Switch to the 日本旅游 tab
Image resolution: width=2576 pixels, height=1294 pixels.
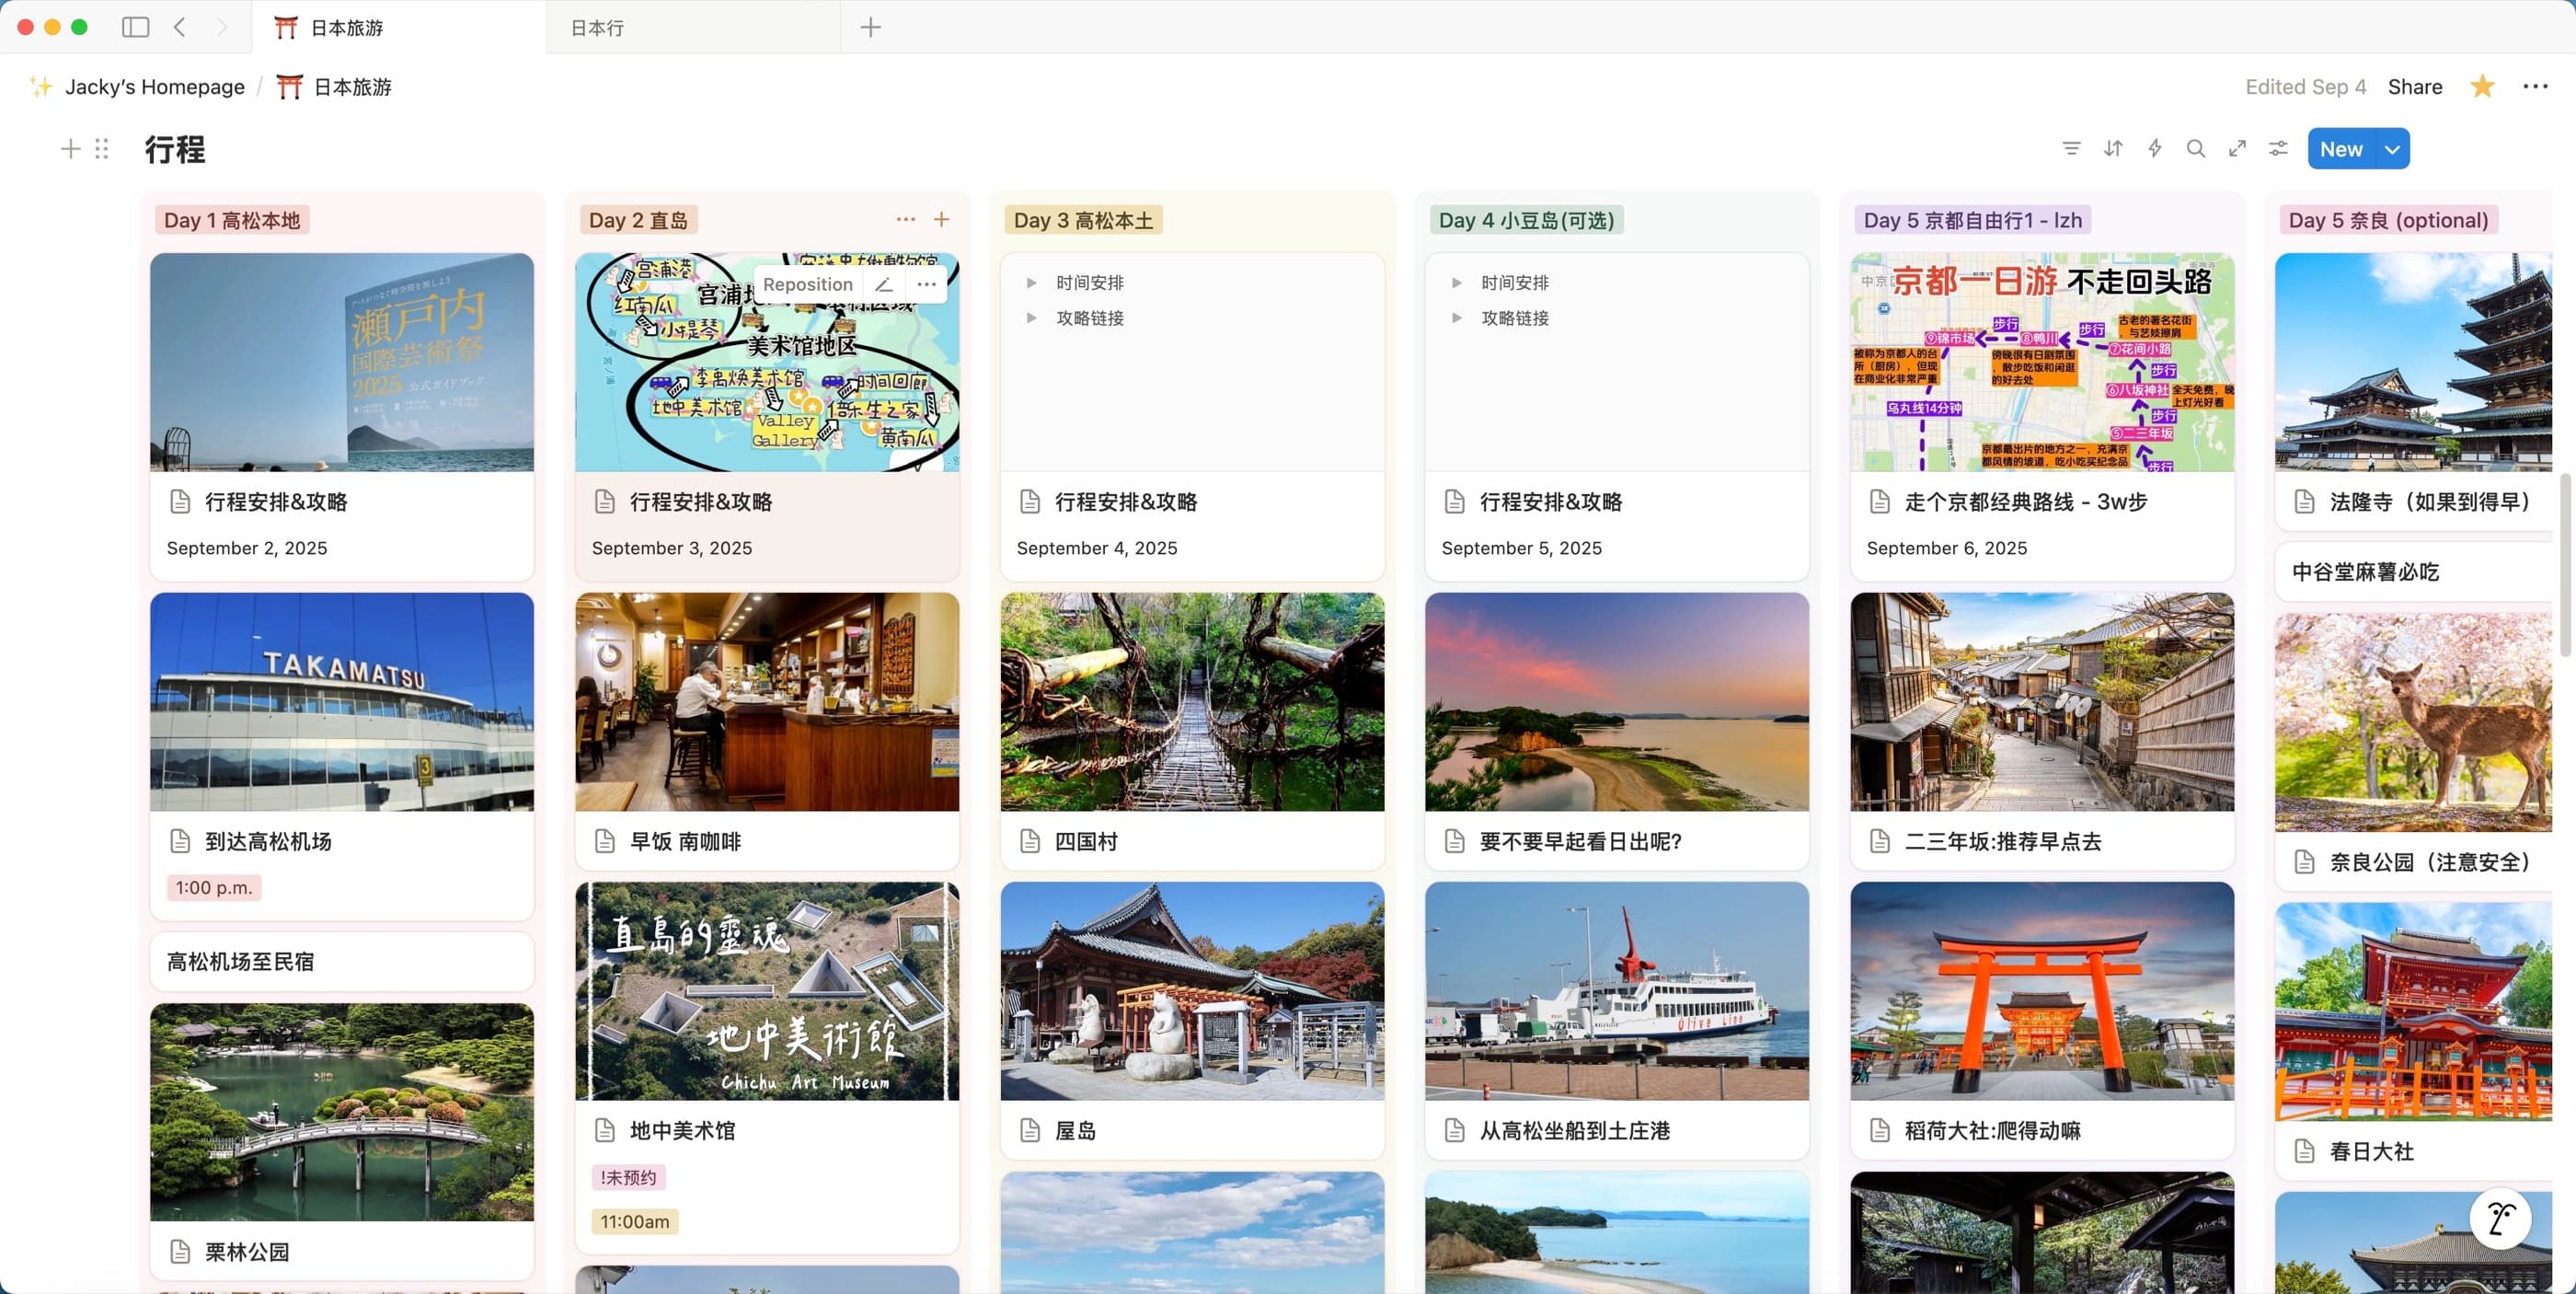click(398, 27)
